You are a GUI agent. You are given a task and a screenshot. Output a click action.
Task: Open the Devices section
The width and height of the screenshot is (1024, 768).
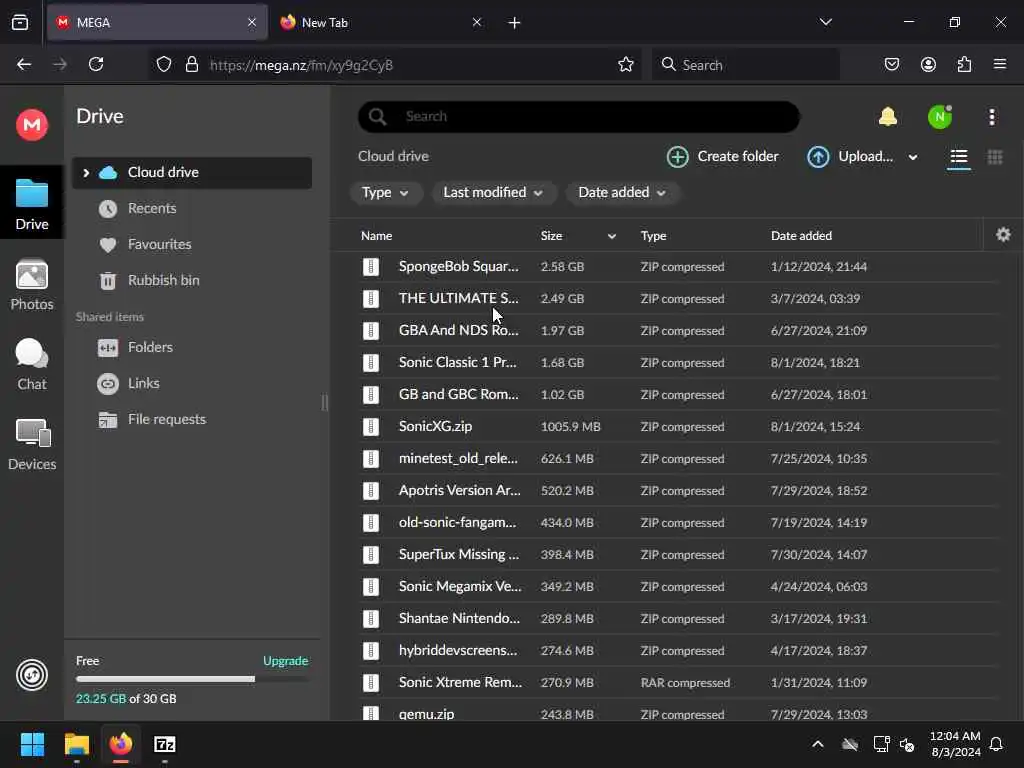point(31,445)
